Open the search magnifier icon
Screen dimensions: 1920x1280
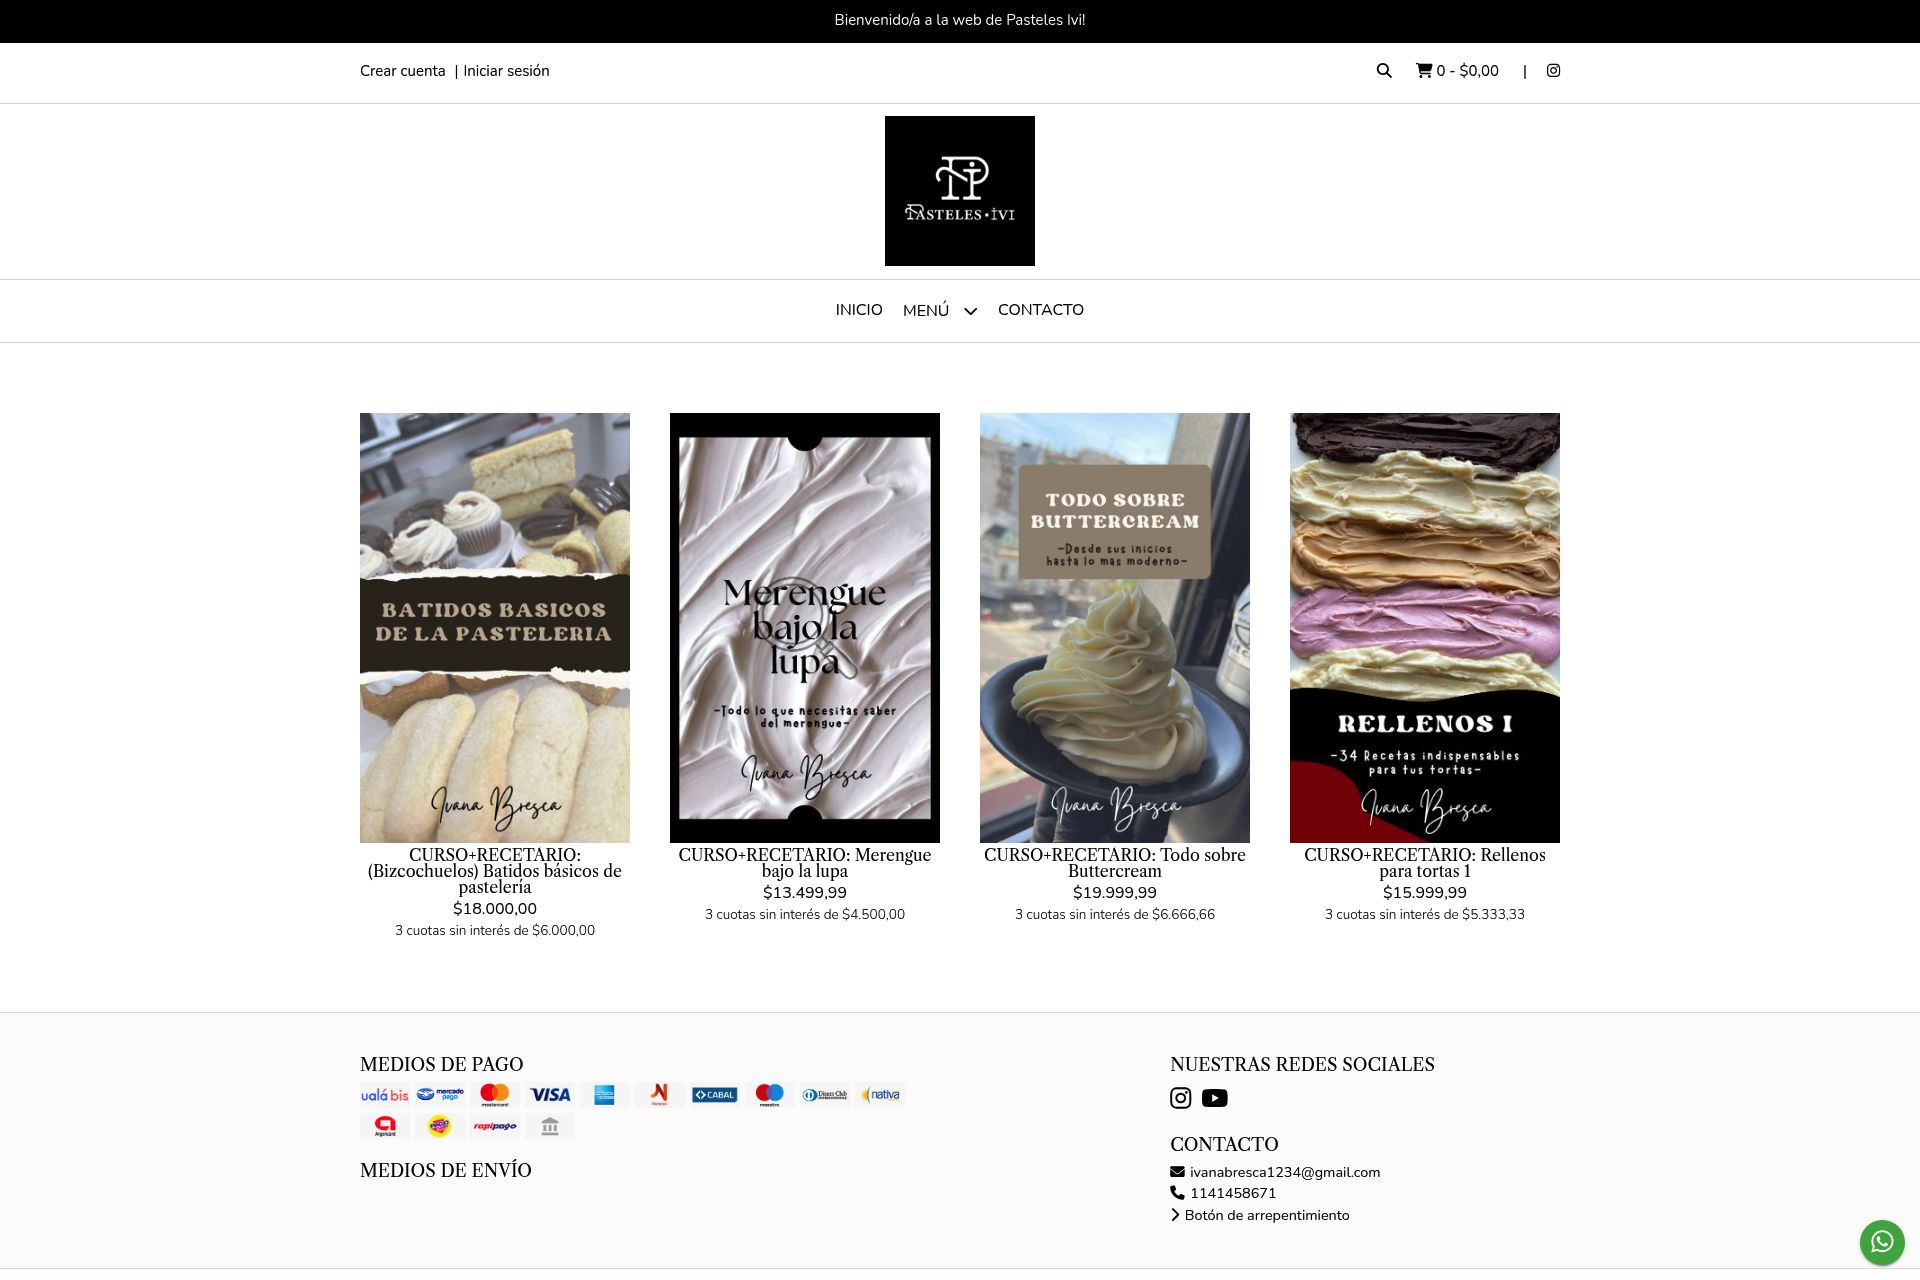coord(1384,70)
